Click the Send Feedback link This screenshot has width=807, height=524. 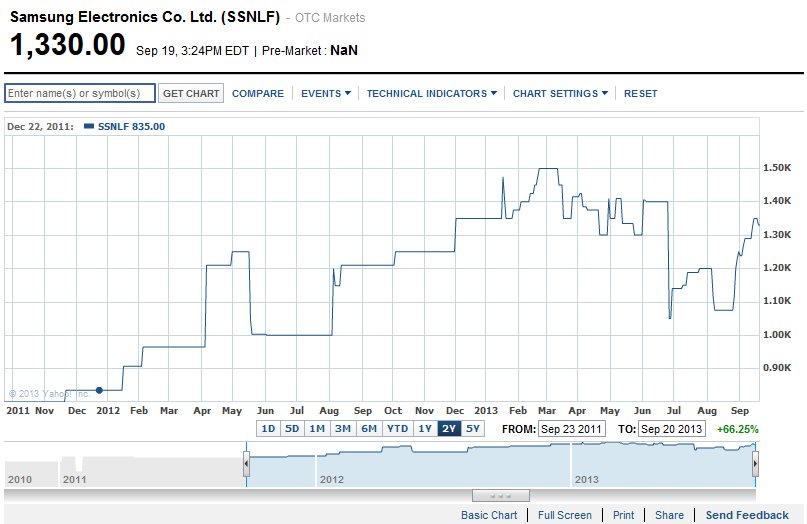(x=747, y=515)
